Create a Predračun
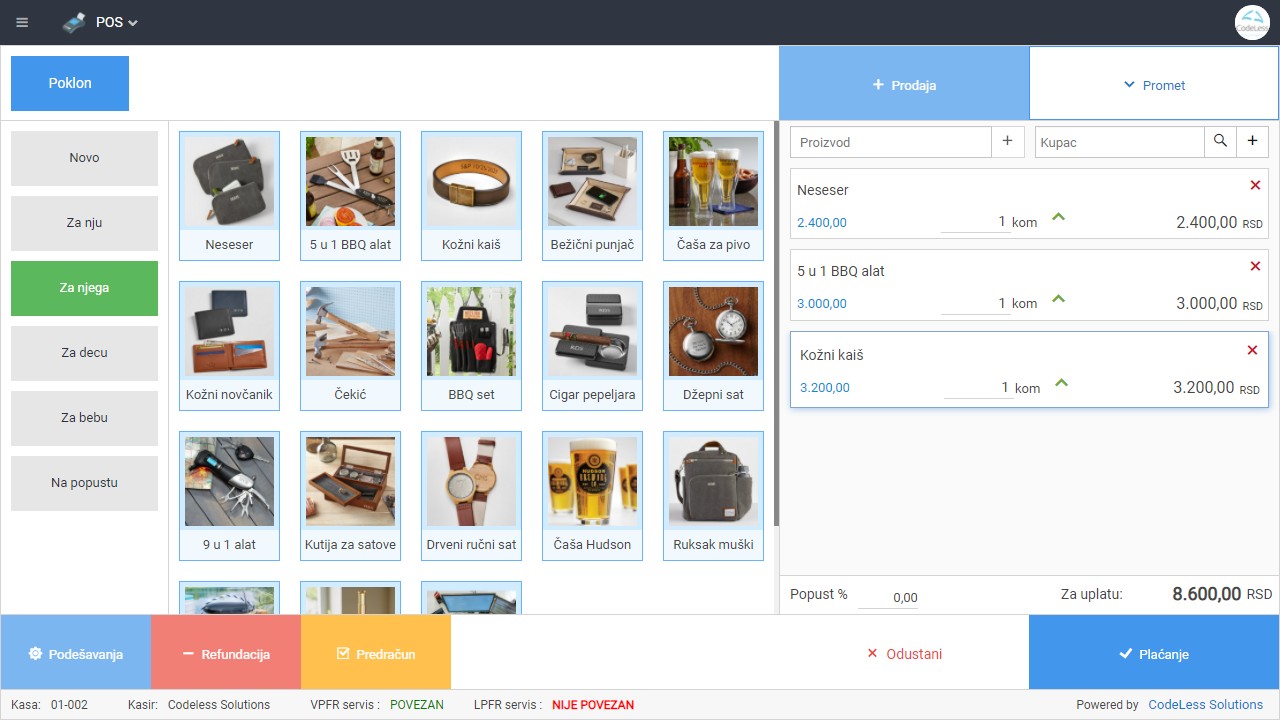 (x=376, y=653)
